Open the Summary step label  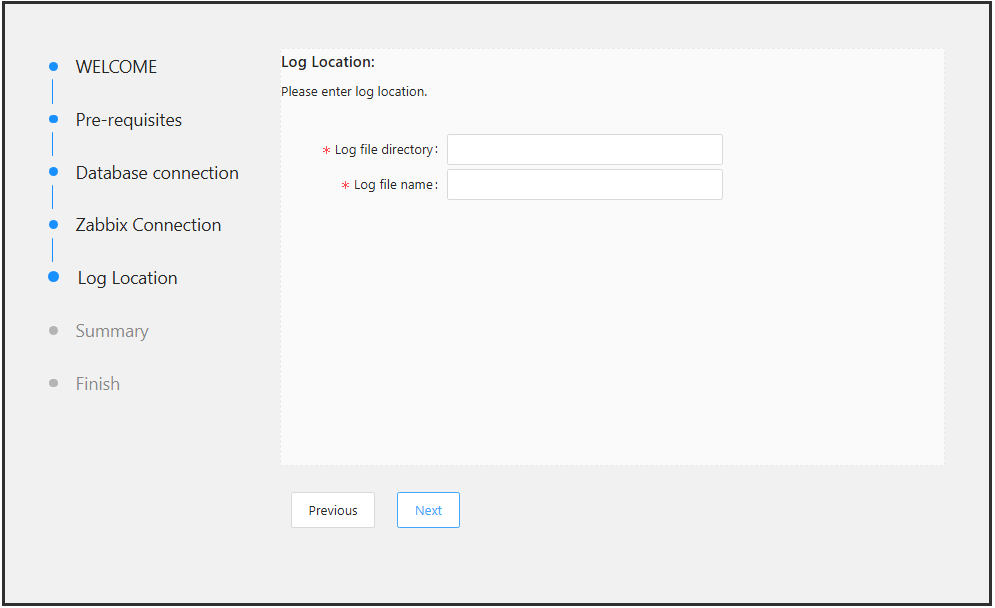coord(112,331)
